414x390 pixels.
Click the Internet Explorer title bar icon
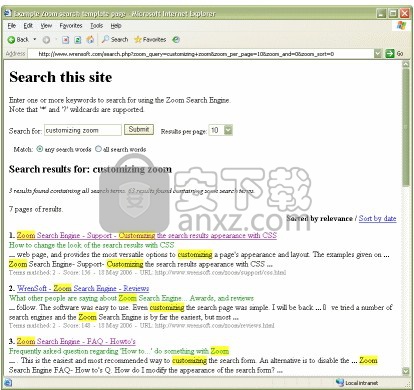8,14
